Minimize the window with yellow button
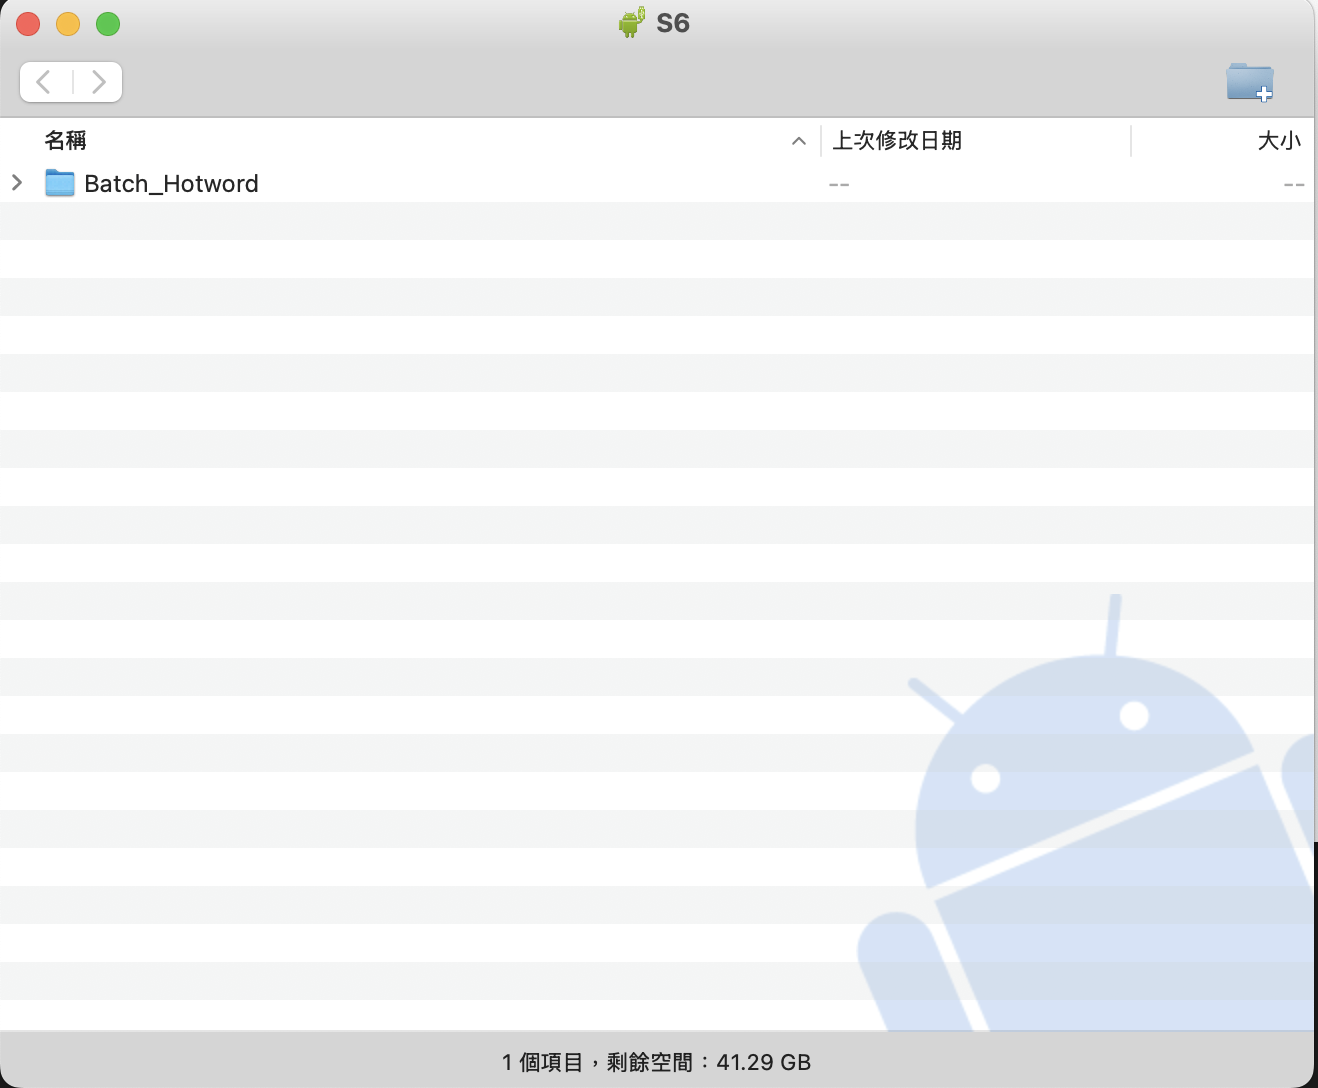This screenshot has height=1088, width=1318. coord(68,24)
